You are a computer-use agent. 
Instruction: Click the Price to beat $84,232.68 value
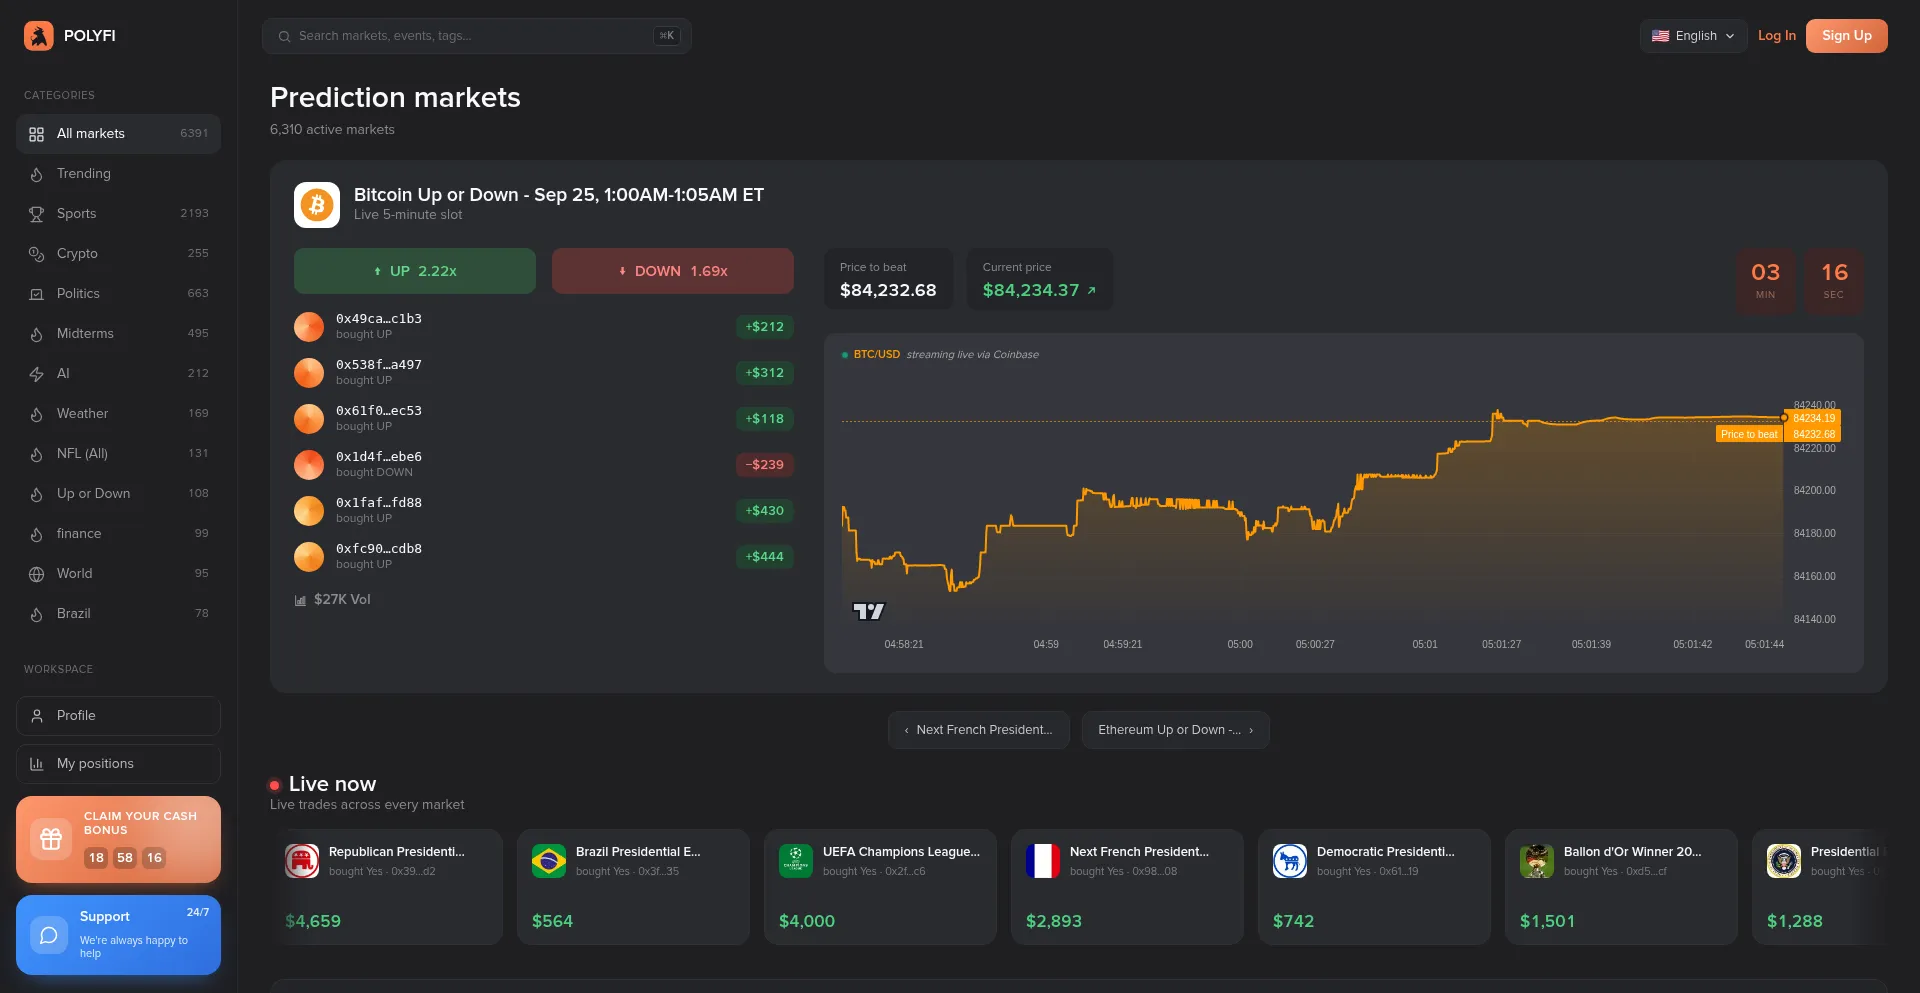[888, 291]
